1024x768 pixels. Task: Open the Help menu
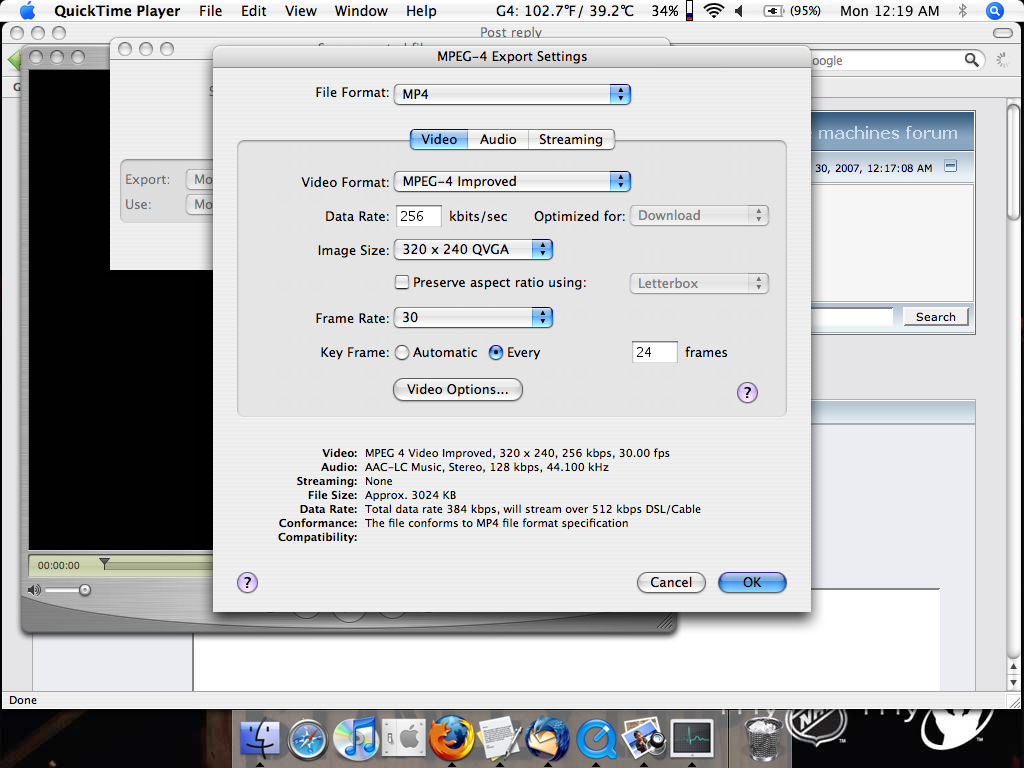pyautogui.click(x=421, y=10)
